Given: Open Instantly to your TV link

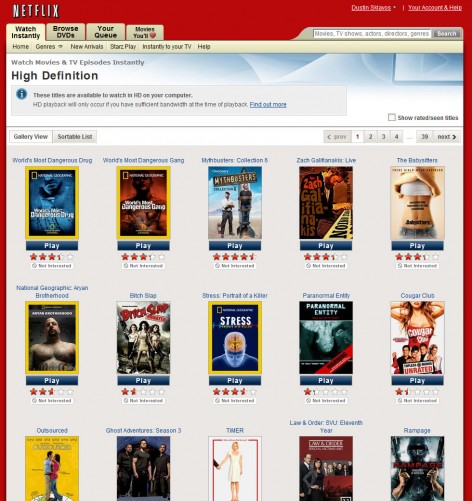Looking at the screenshot, I should tap(167, 47).
